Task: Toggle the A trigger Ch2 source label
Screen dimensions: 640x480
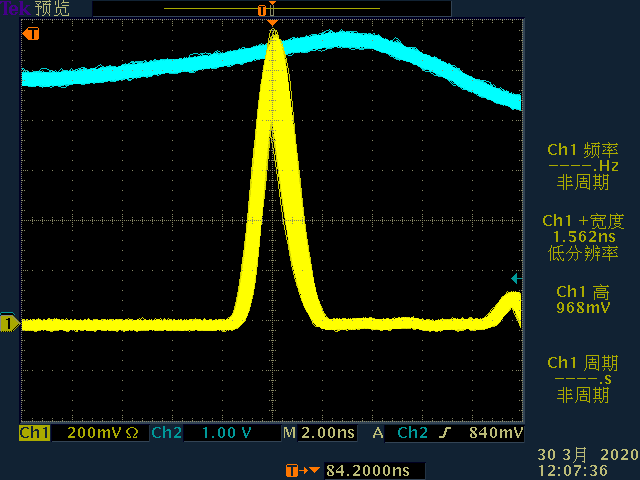Action: [x=412, y=434]
